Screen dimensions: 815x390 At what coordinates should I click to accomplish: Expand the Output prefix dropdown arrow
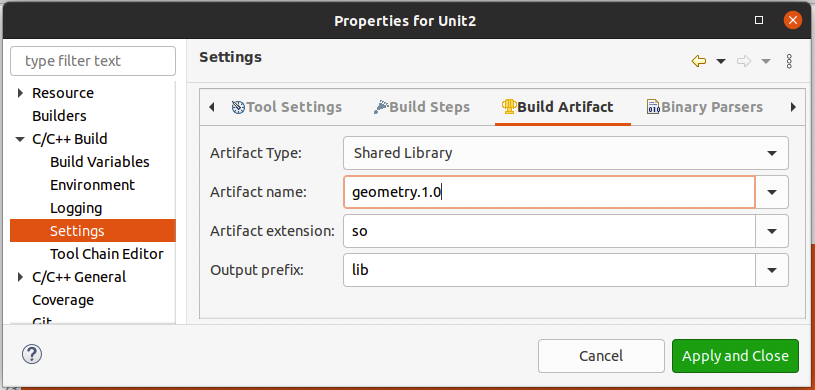[x=772, y=270]
